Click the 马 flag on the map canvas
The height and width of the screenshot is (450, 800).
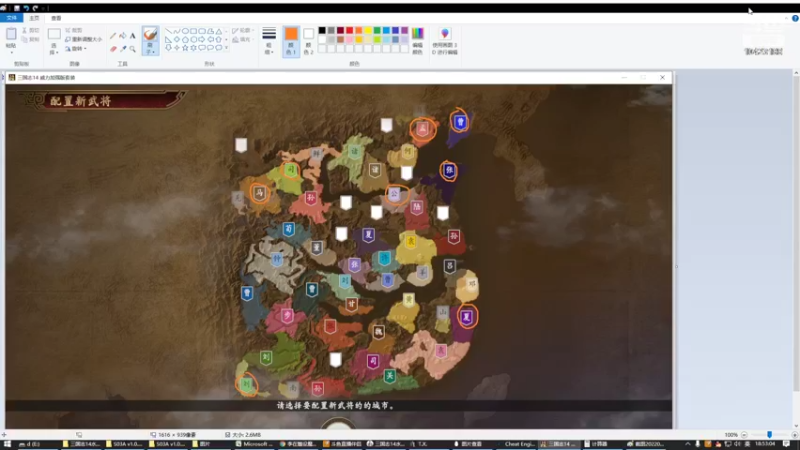click(x=259, y=193)
